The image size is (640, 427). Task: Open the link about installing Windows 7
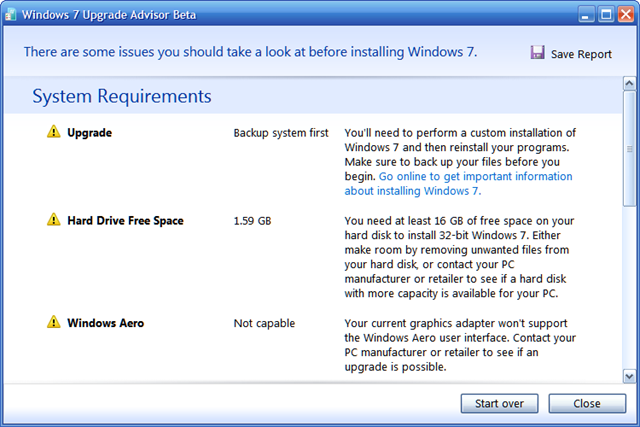[458, 183]
